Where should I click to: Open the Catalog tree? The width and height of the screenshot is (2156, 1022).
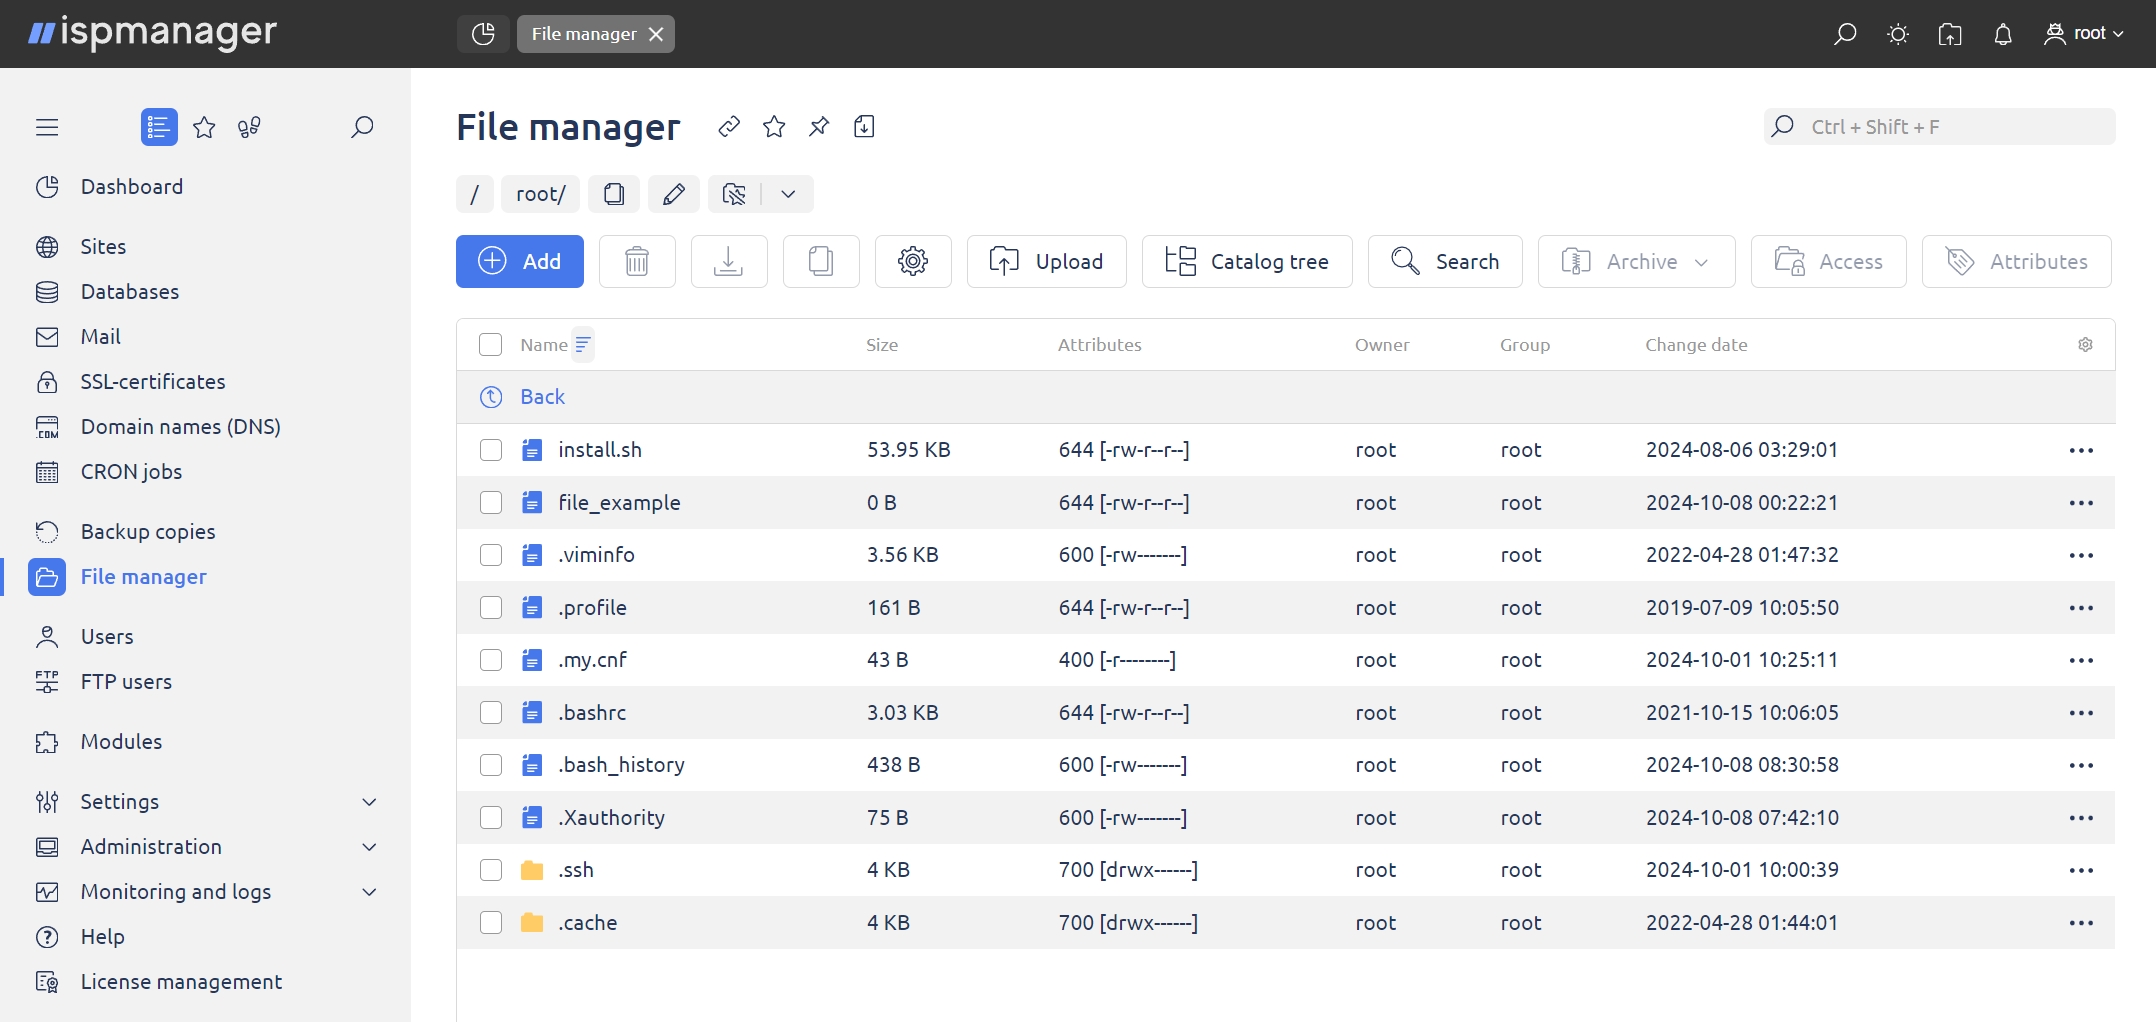(x=1247, y=262)
